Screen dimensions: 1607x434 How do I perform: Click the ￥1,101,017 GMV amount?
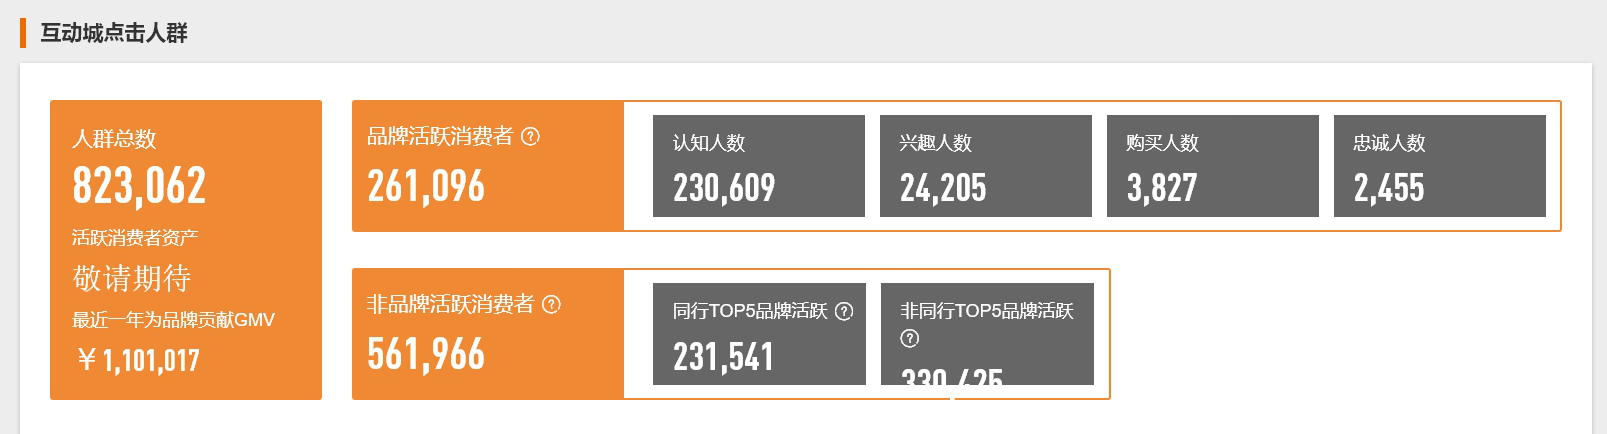pyautogui.click(x=139, y=360)
